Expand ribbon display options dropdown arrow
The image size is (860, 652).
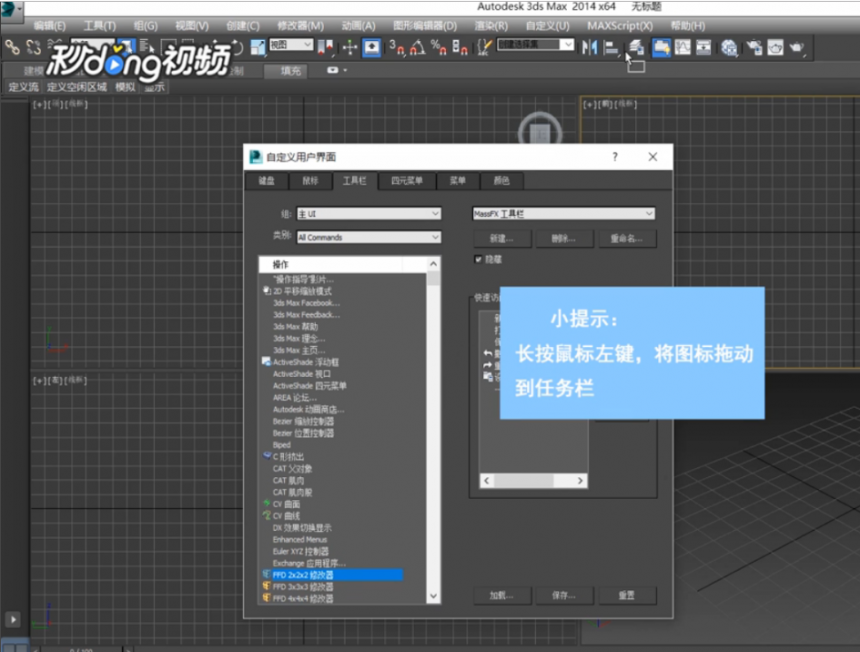[x=345, y=70]
